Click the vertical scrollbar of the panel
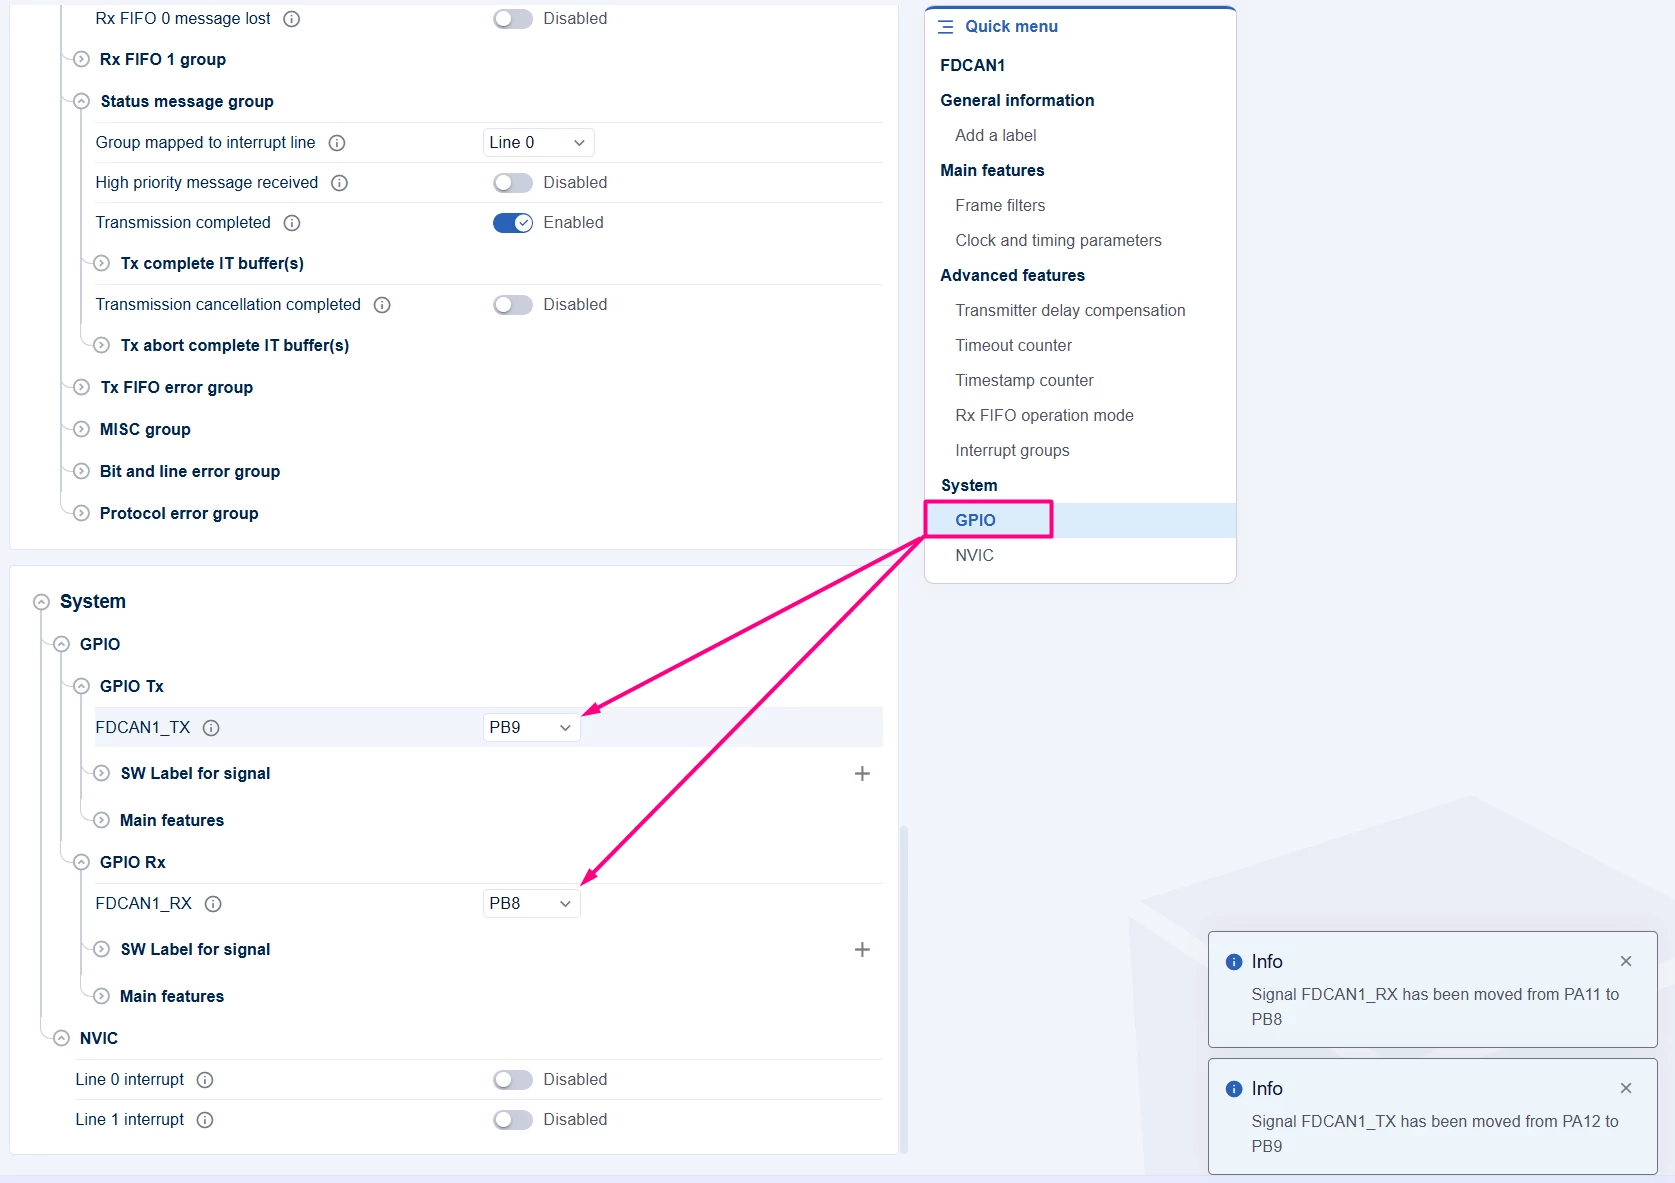1675x1183 pixels. pyautogui.click(x=904, y=990)
